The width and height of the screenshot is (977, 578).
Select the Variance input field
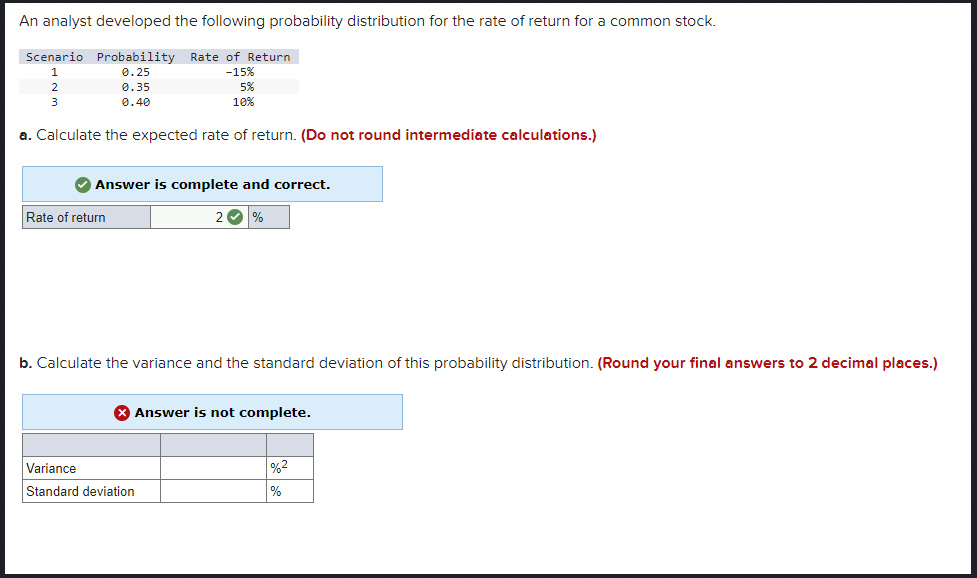pyautogui.click(x=213, y=466)
